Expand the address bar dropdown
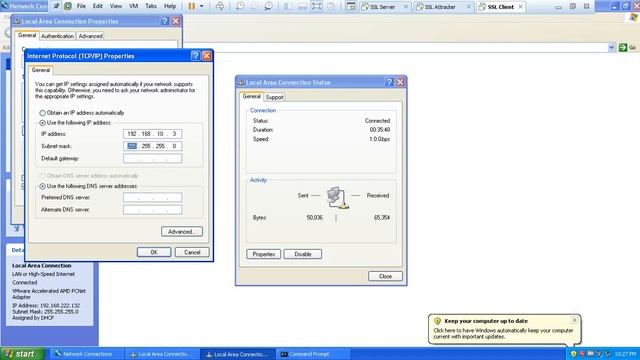Viewport: 640px width, 360px height. [x=611, y=47]
